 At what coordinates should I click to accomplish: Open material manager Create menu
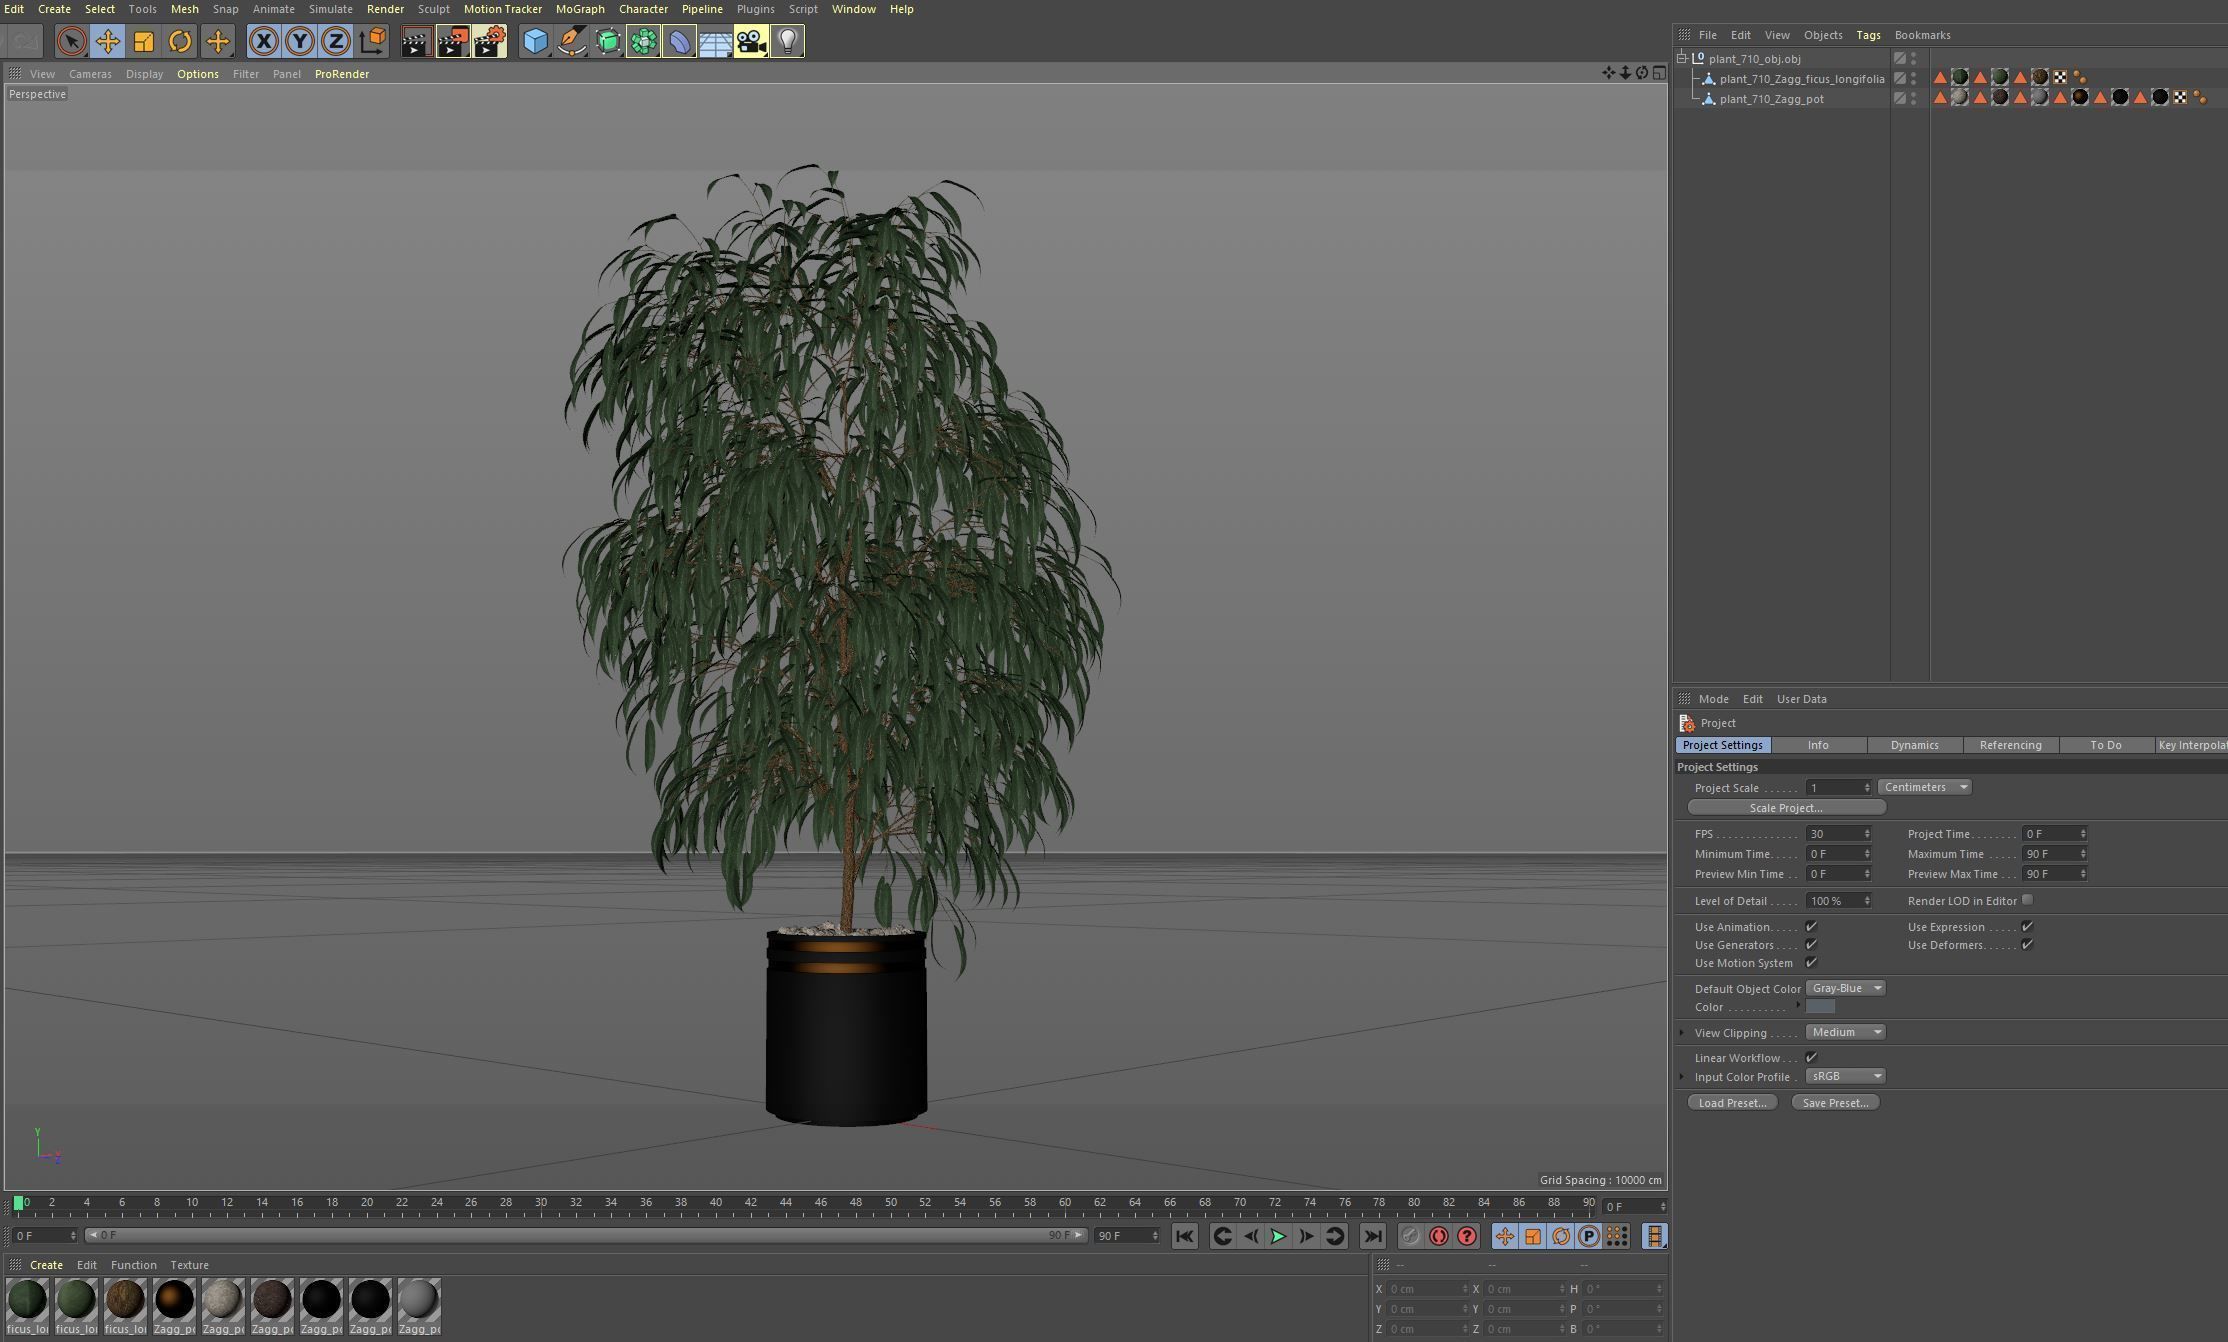(x=46, y=1265)
